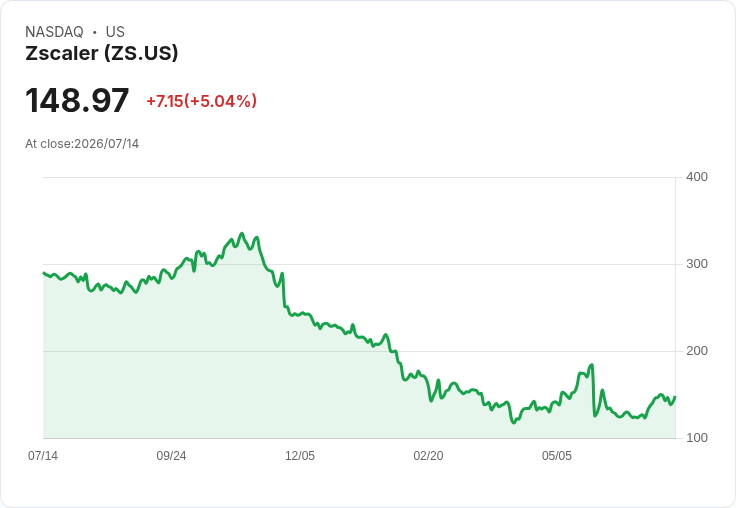Click the US market label

(115, 32)
